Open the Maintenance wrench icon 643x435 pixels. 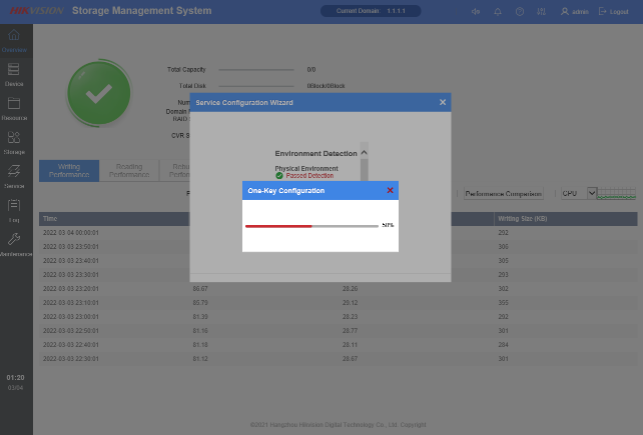(14, 243)
